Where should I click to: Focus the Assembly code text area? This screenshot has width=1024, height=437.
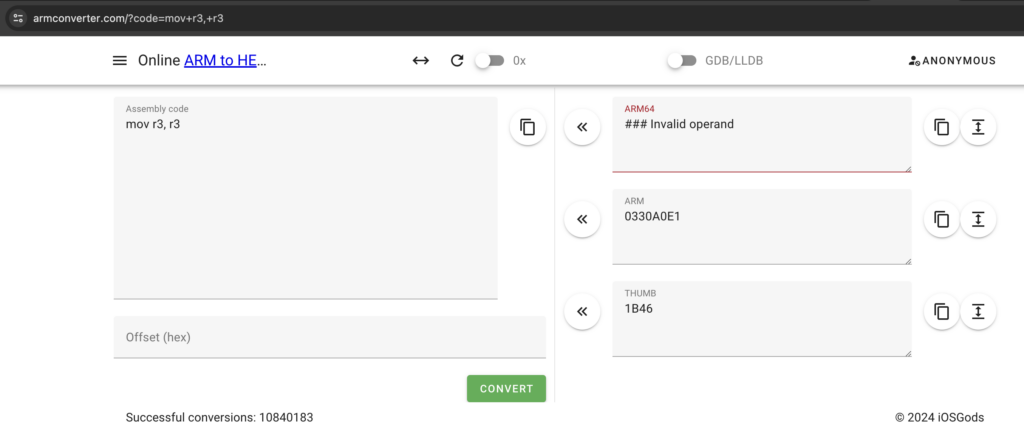click(x=306, y=198)
